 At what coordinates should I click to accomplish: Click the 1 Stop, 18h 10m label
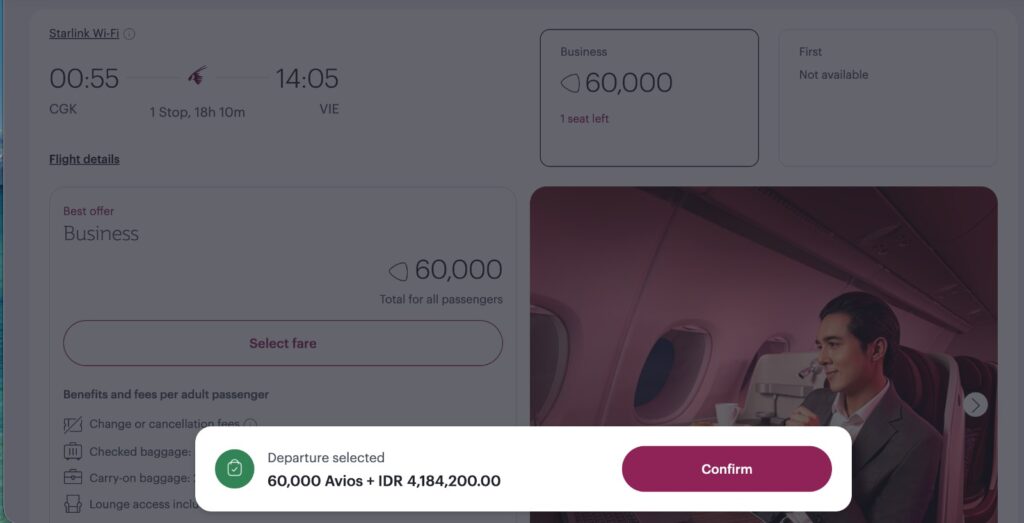tap(197, 112)
